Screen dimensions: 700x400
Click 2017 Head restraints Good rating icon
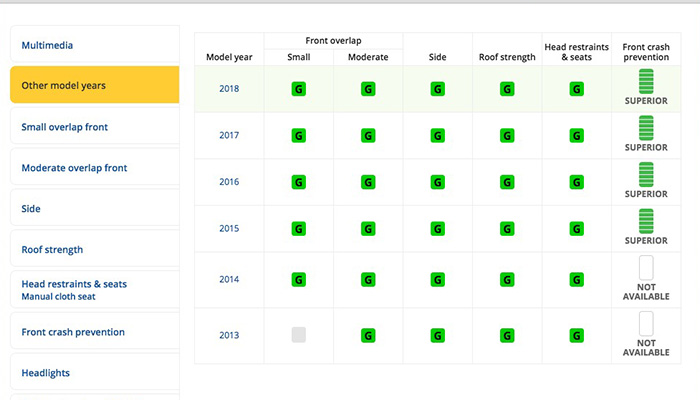click(x=577, y=135)
